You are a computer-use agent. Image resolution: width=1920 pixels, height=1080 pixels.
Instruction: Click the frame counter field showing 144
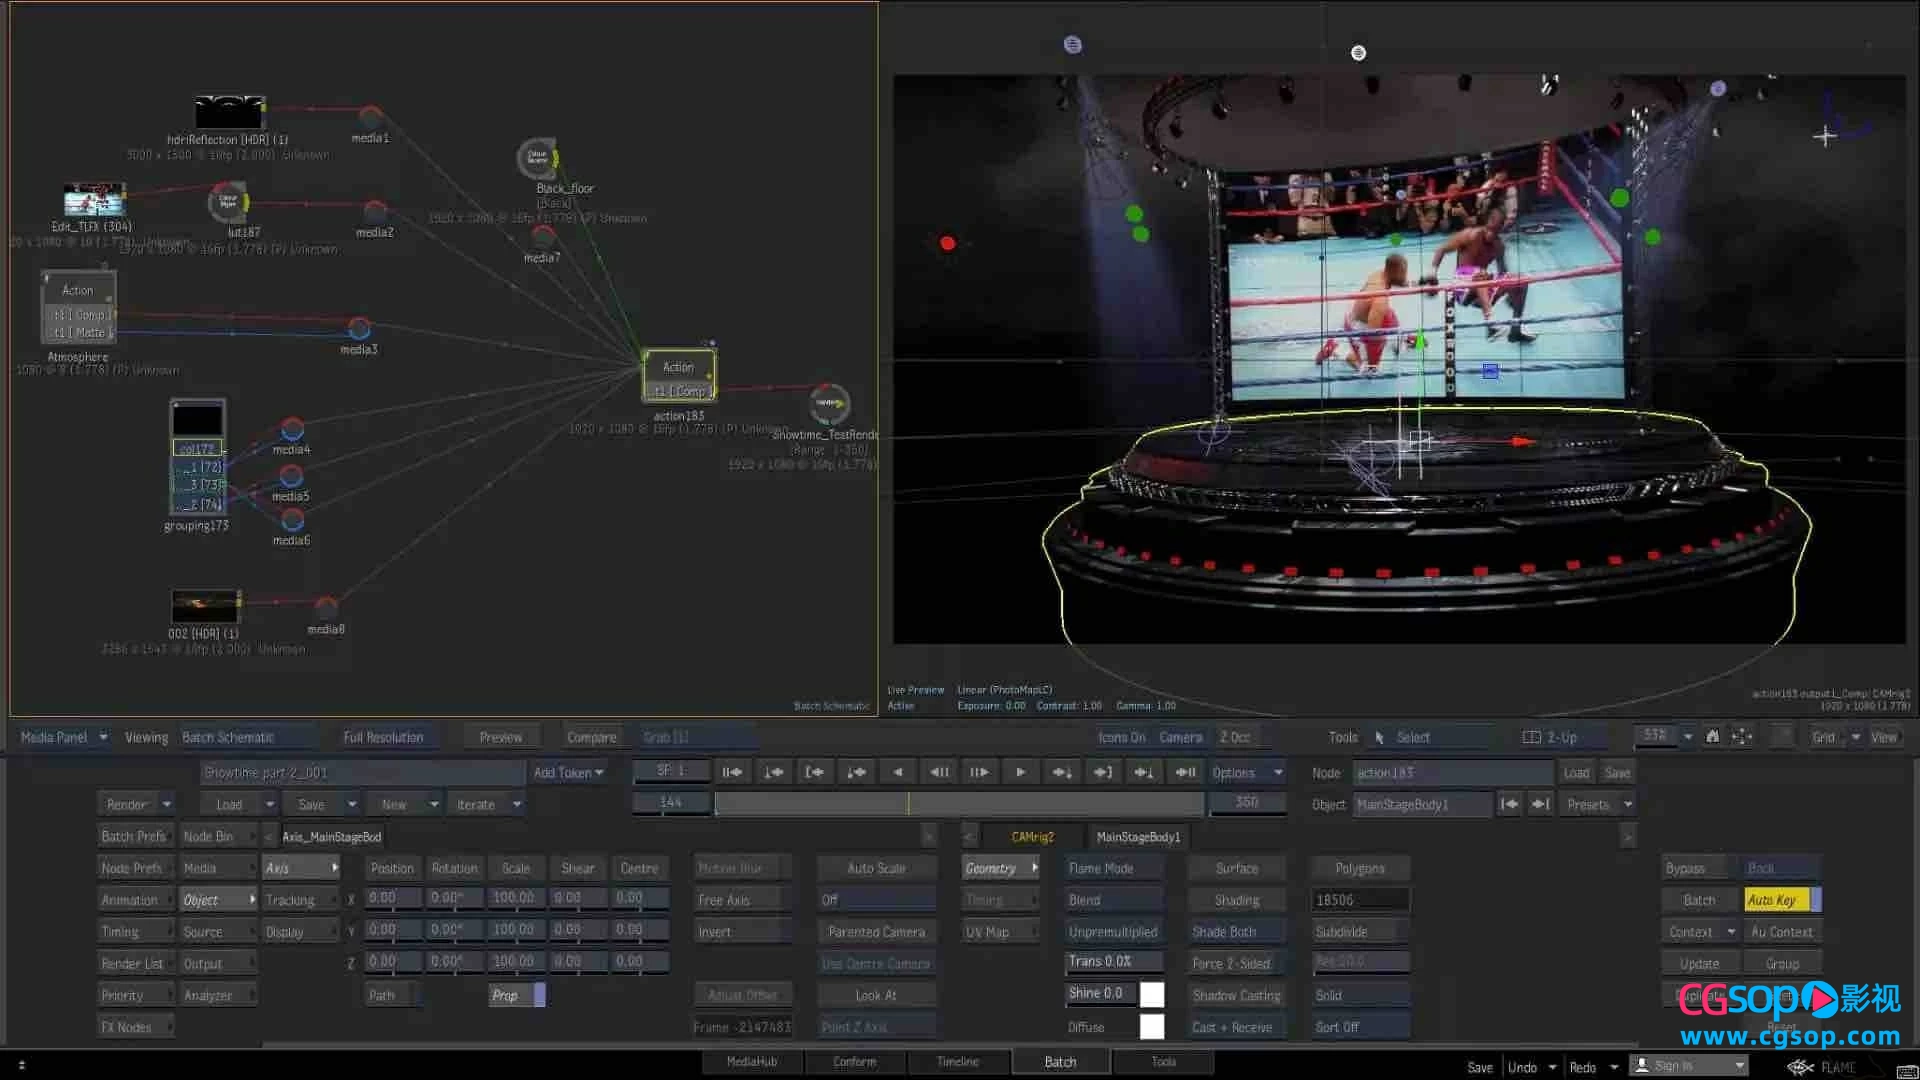(x=670, y=802)
